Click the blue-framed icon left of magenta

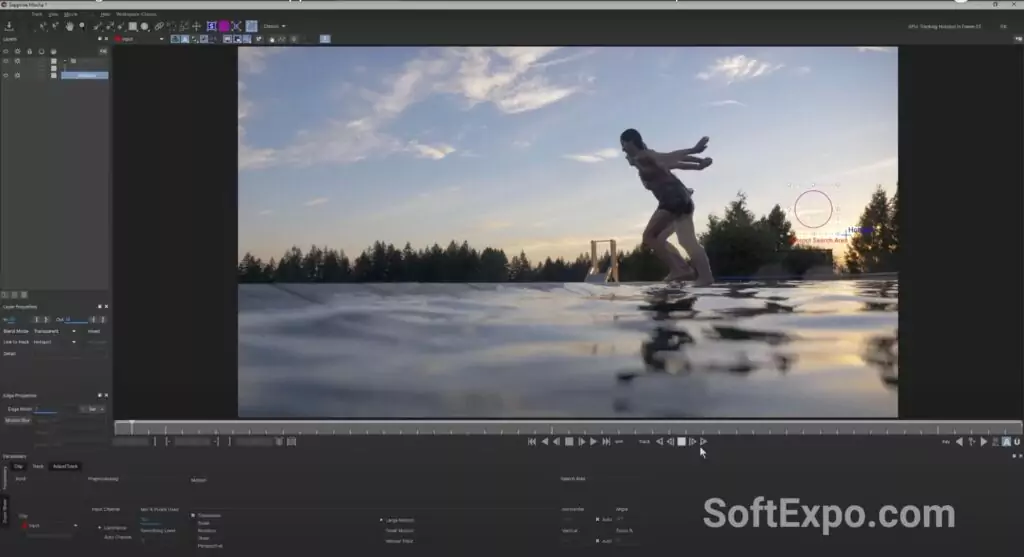212,26
